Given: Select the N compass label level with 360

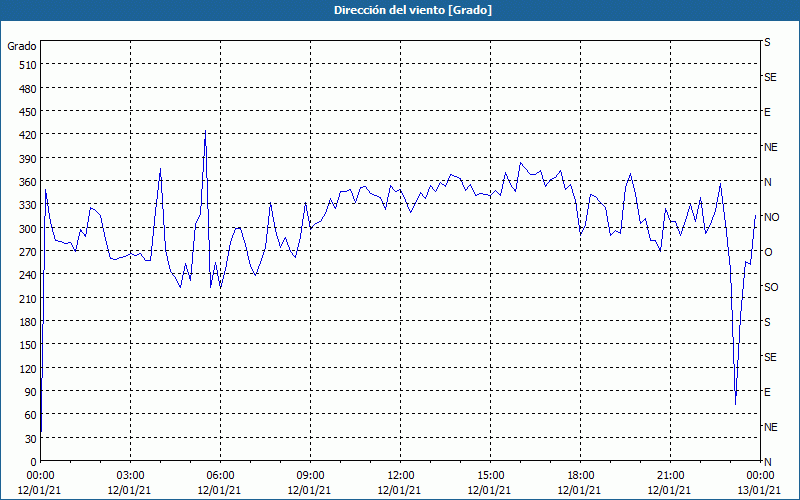Looking at the screenshot, I should (767, 182).
